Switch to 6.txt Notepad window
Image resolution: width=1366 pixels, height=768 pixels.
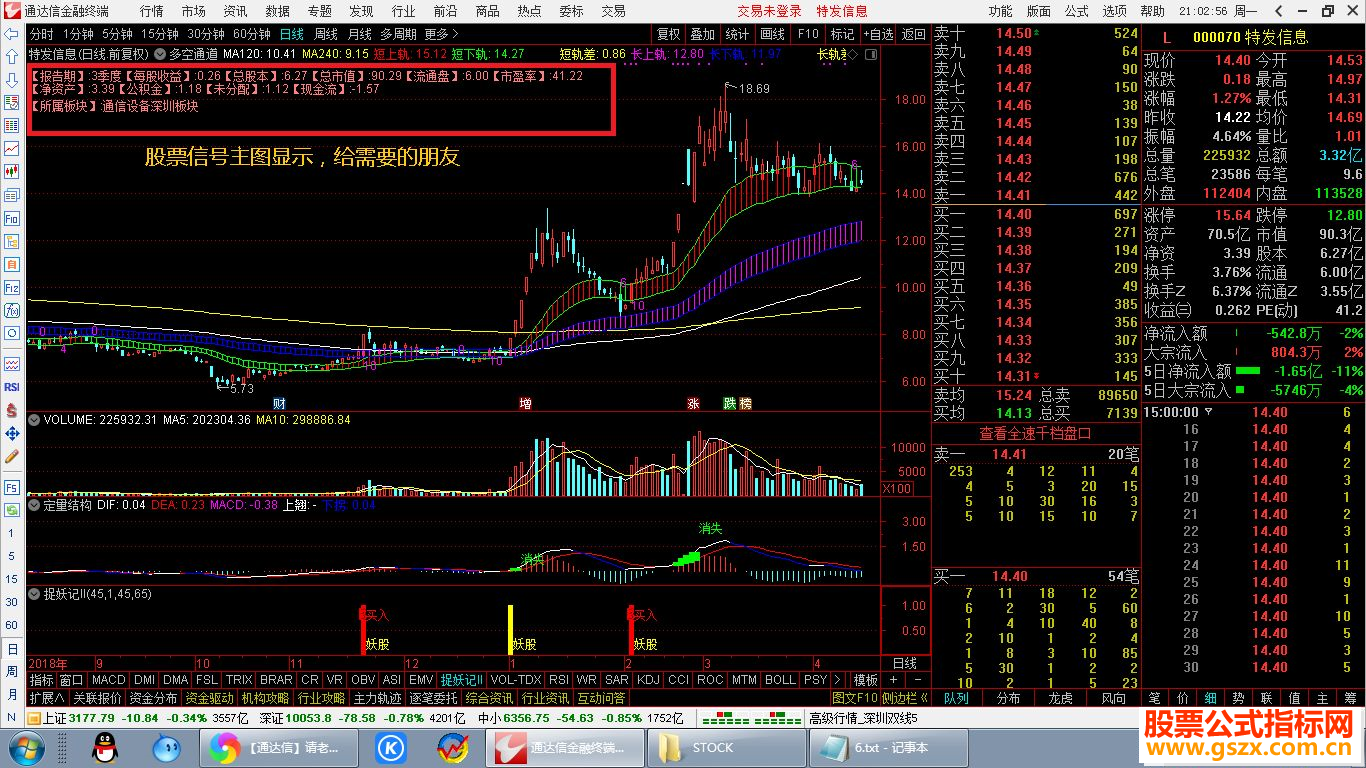click(x=887, y=747)
